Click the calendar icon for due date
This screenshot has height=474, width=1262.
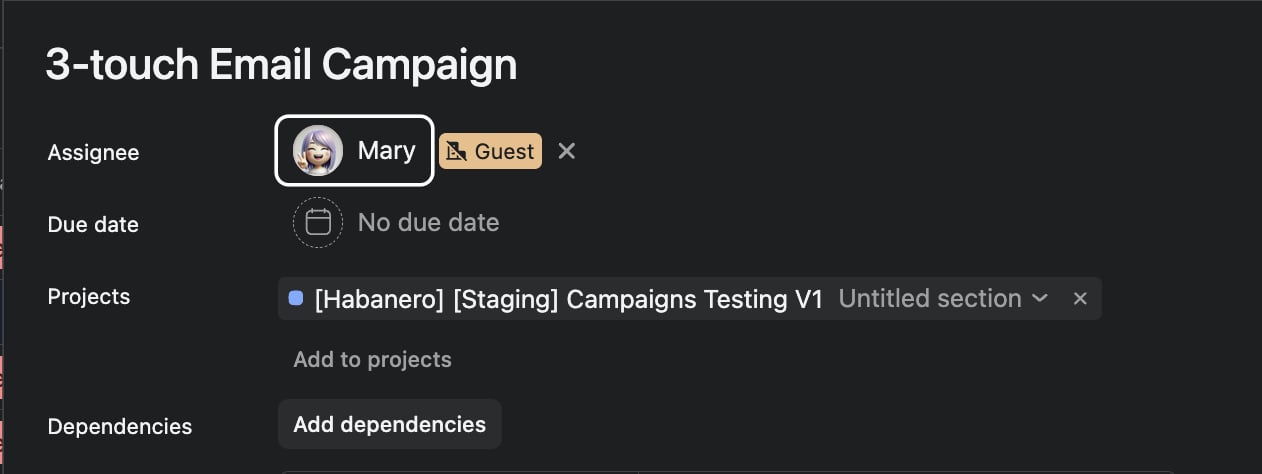318,222
